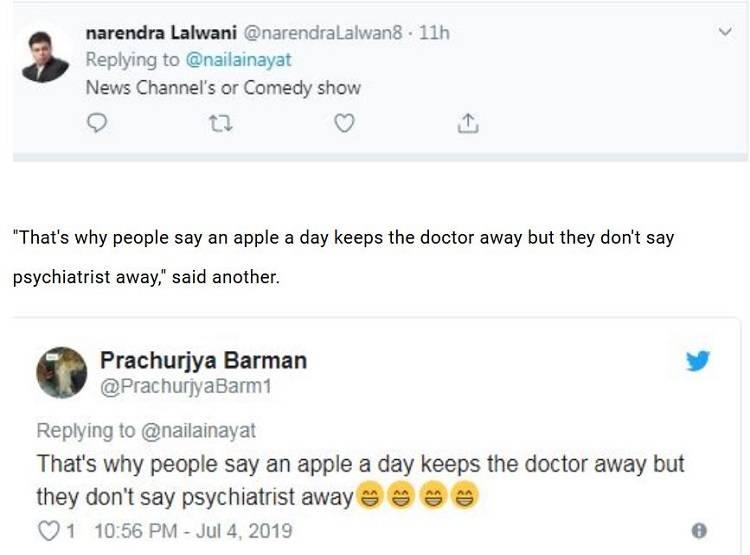Like the tweet with the heart outline icon

pos(344,124)
